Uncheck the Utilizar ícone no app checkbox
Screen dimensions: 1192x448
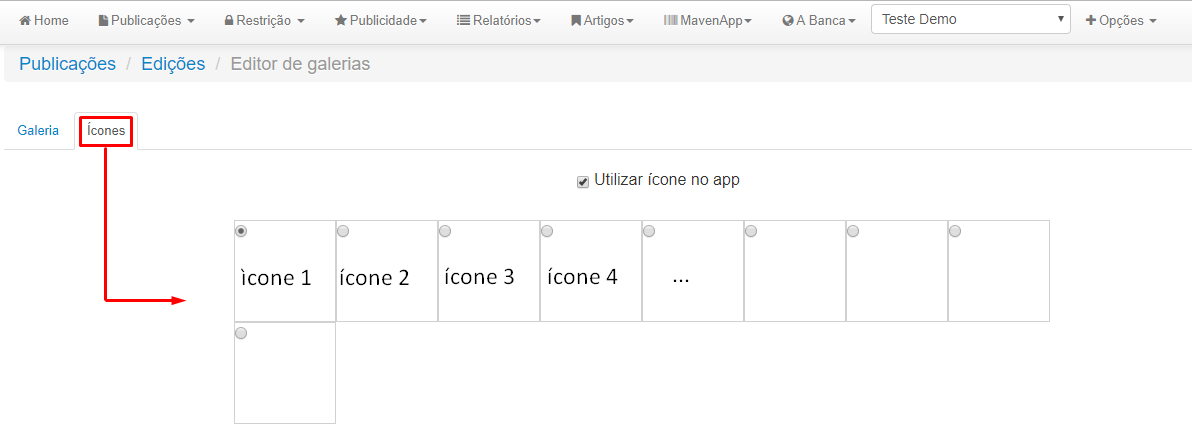pos(583,182)
